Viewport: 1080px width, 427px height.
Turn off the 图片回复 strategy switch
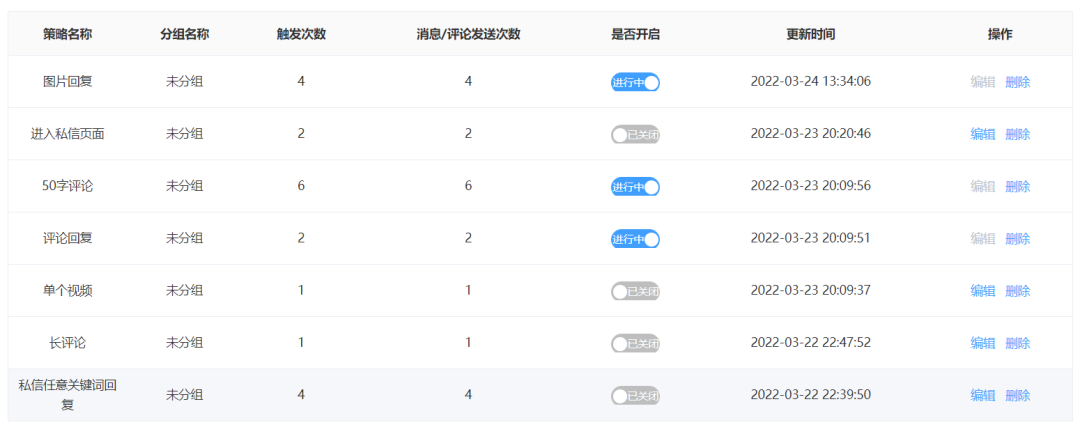[635, 82]
